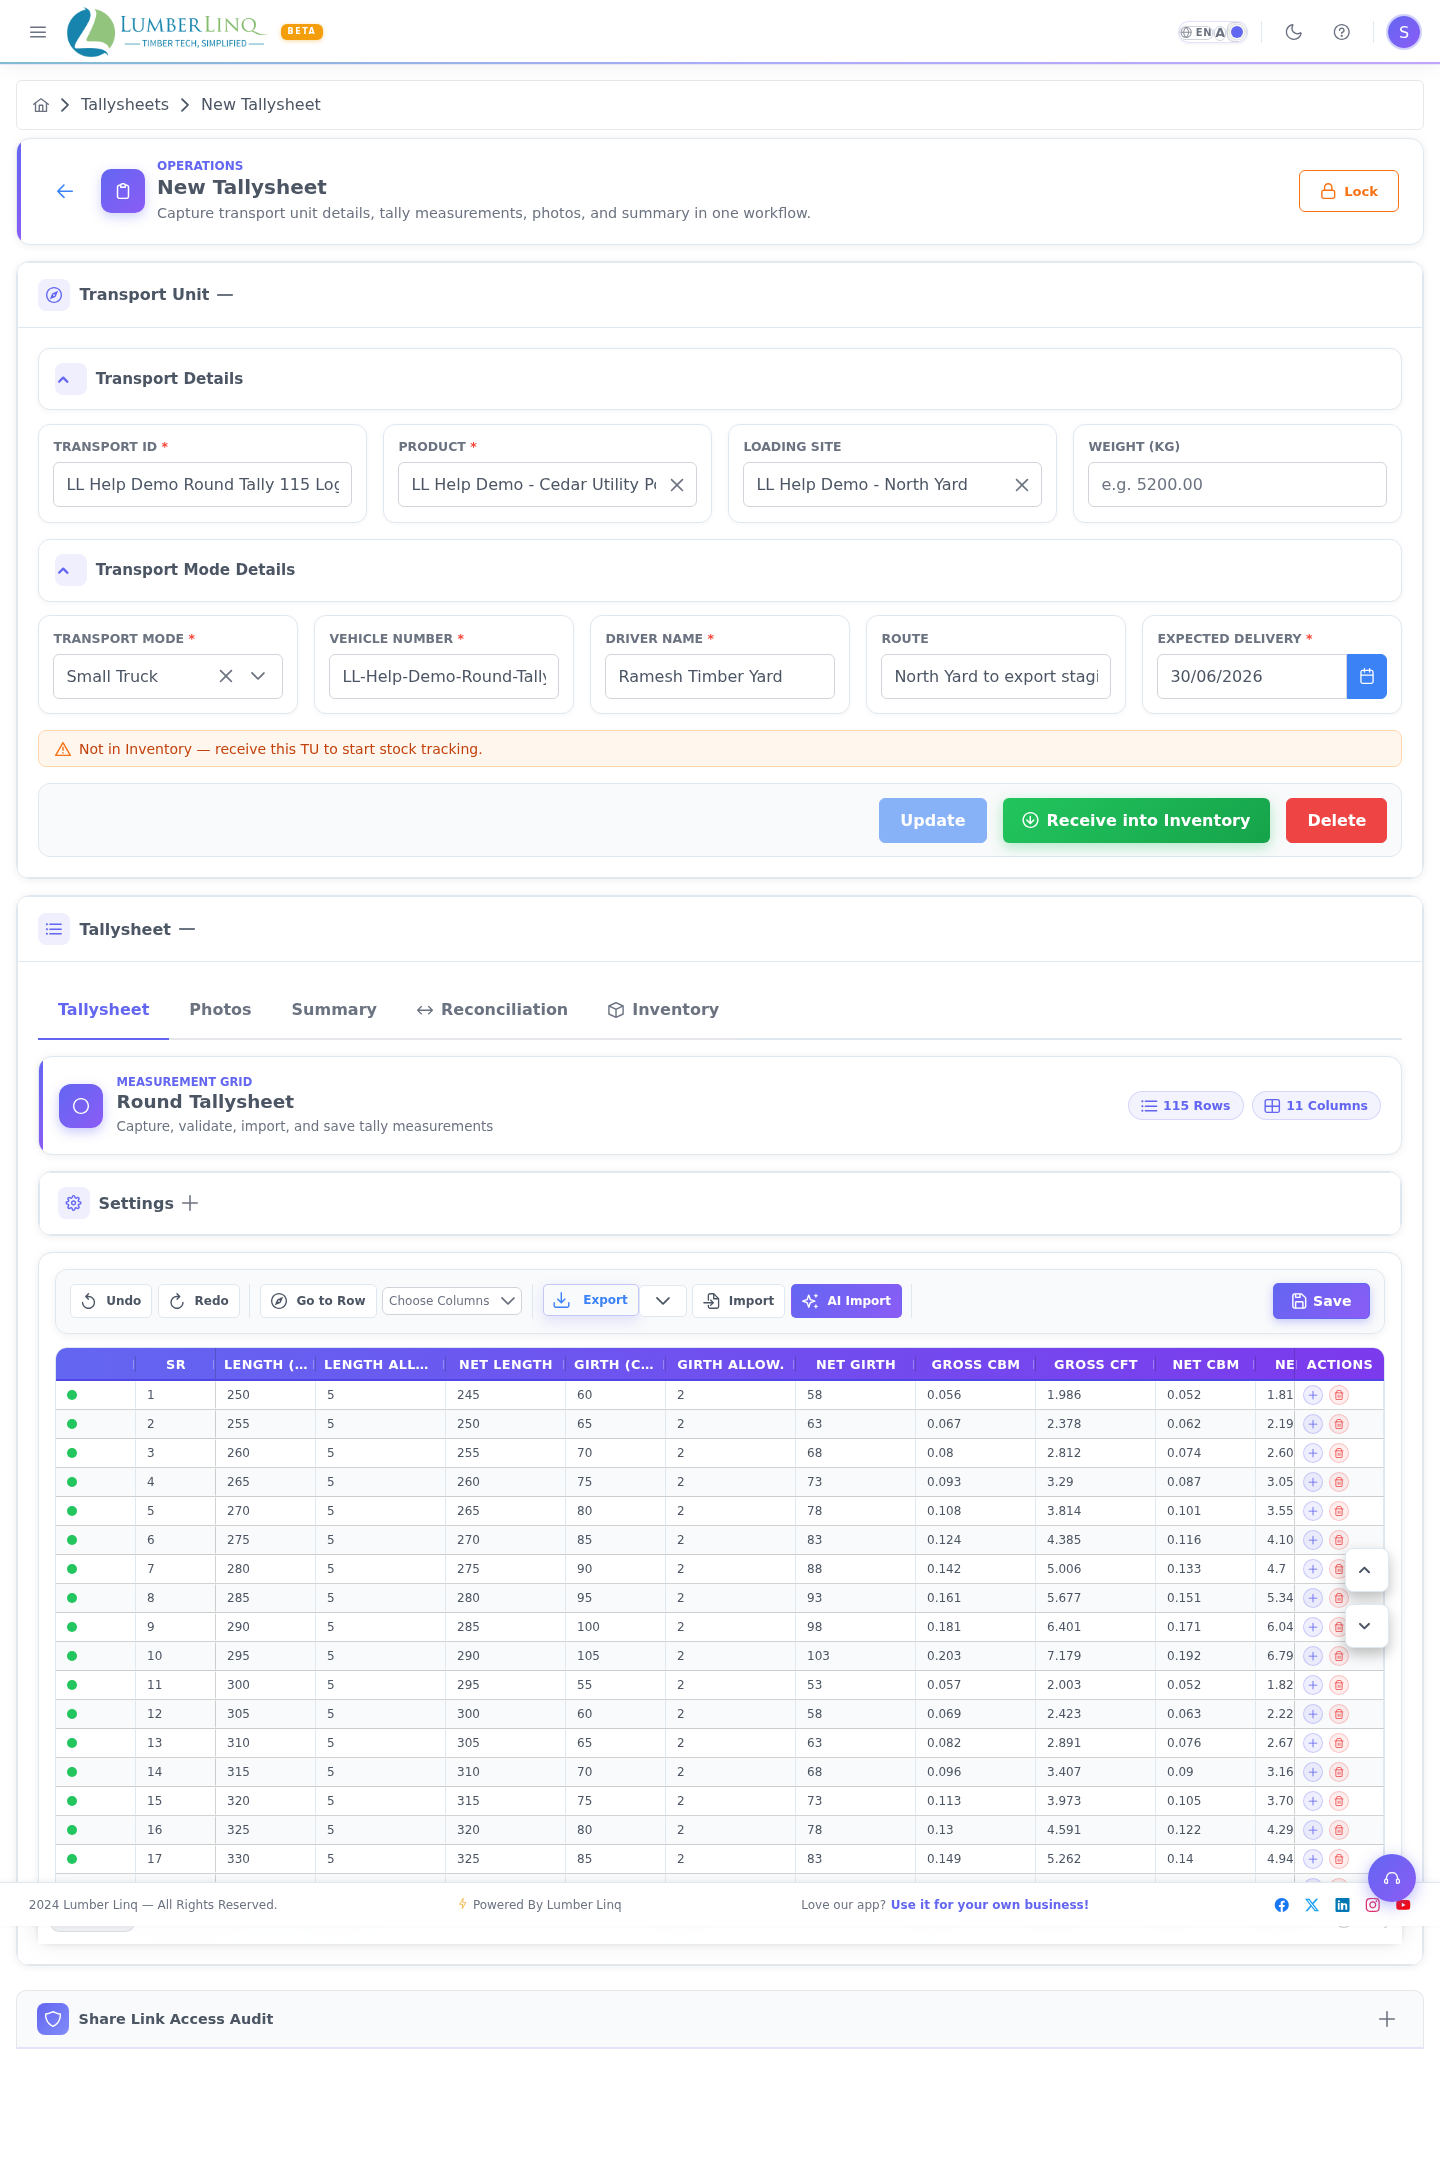
Task: Open the help question mark icon
Action: pyautogui.click(x=1342, y=32)
